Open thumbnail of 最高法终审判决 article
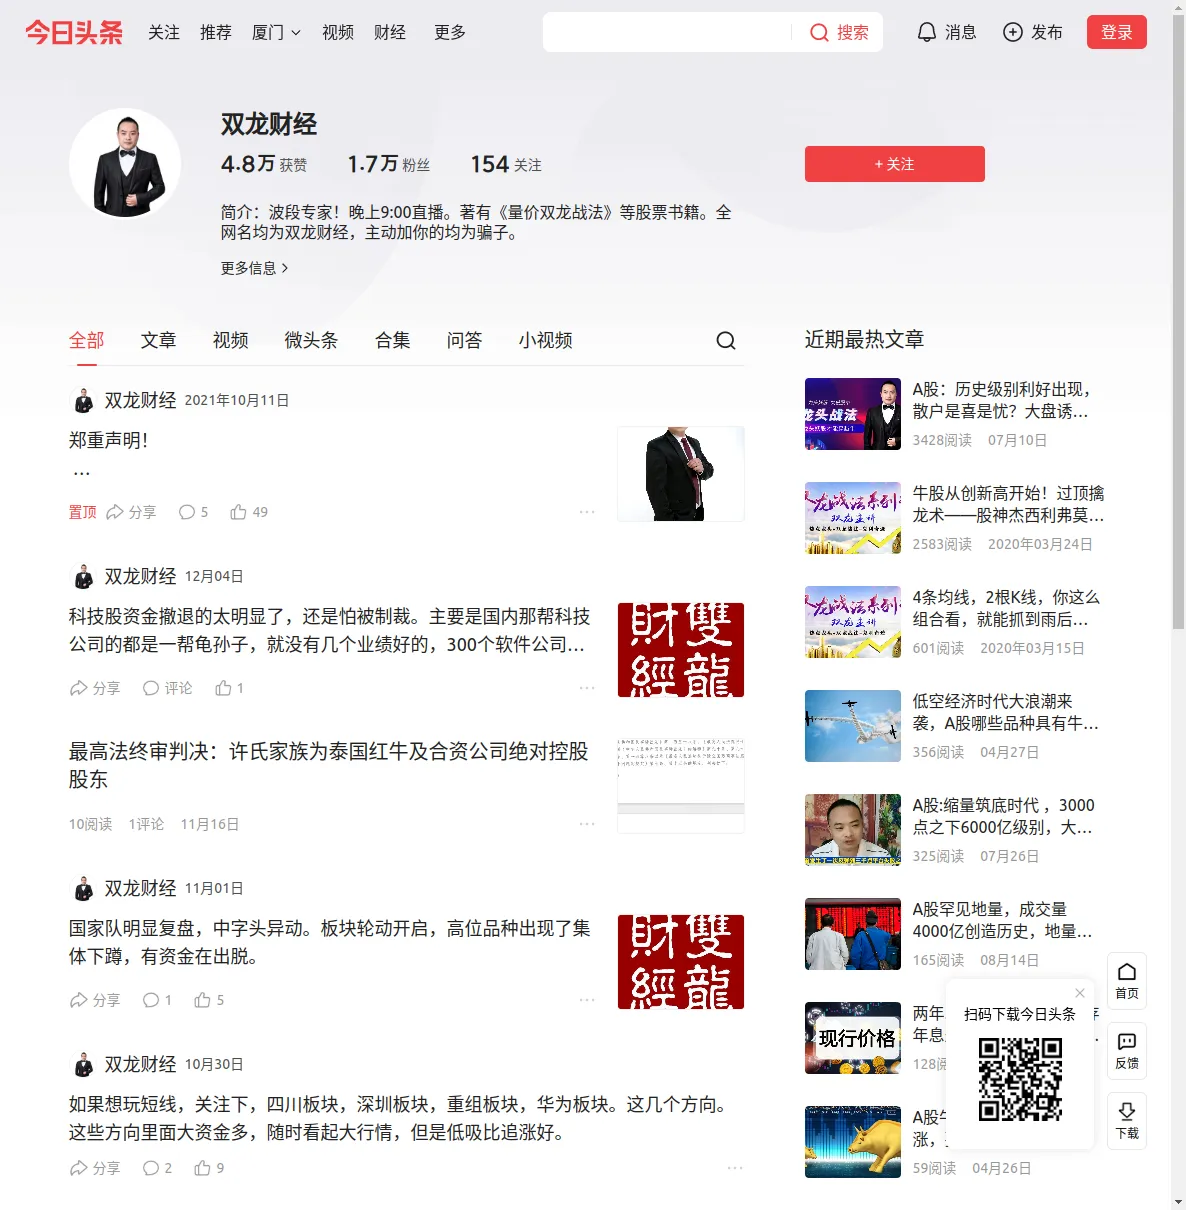1186x1210 pixels. pos(681,786)
